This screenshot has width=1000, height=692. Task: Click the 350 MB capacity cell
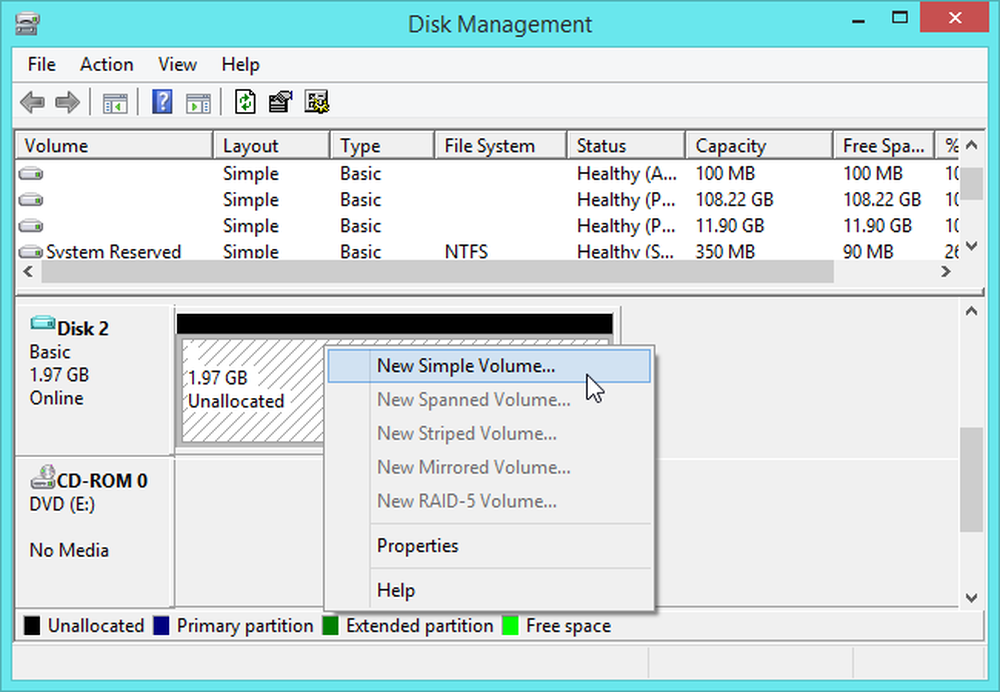point(724,252)
